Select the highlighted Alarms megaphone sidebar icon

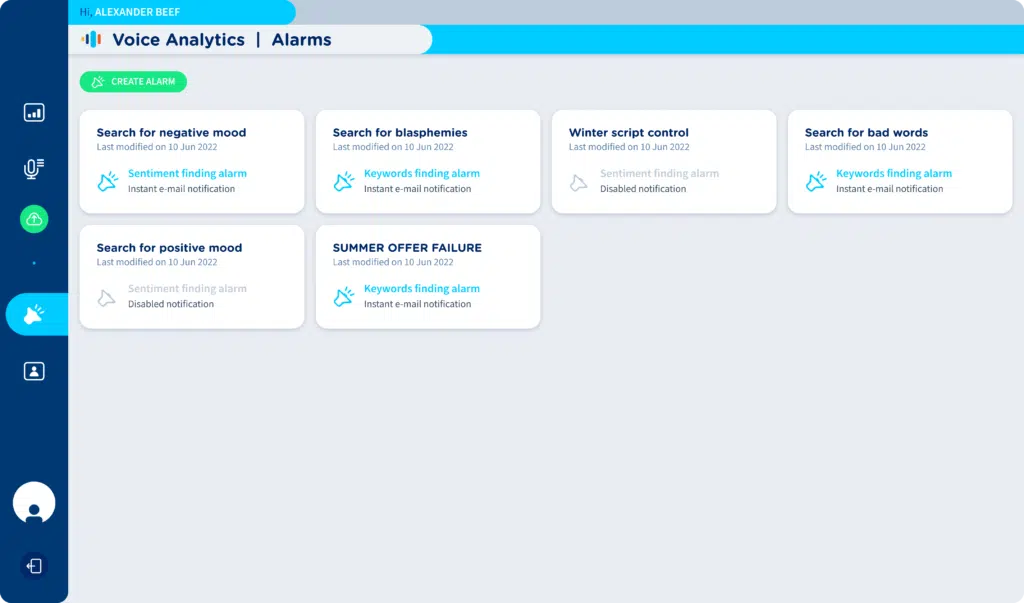pos(34,313)
